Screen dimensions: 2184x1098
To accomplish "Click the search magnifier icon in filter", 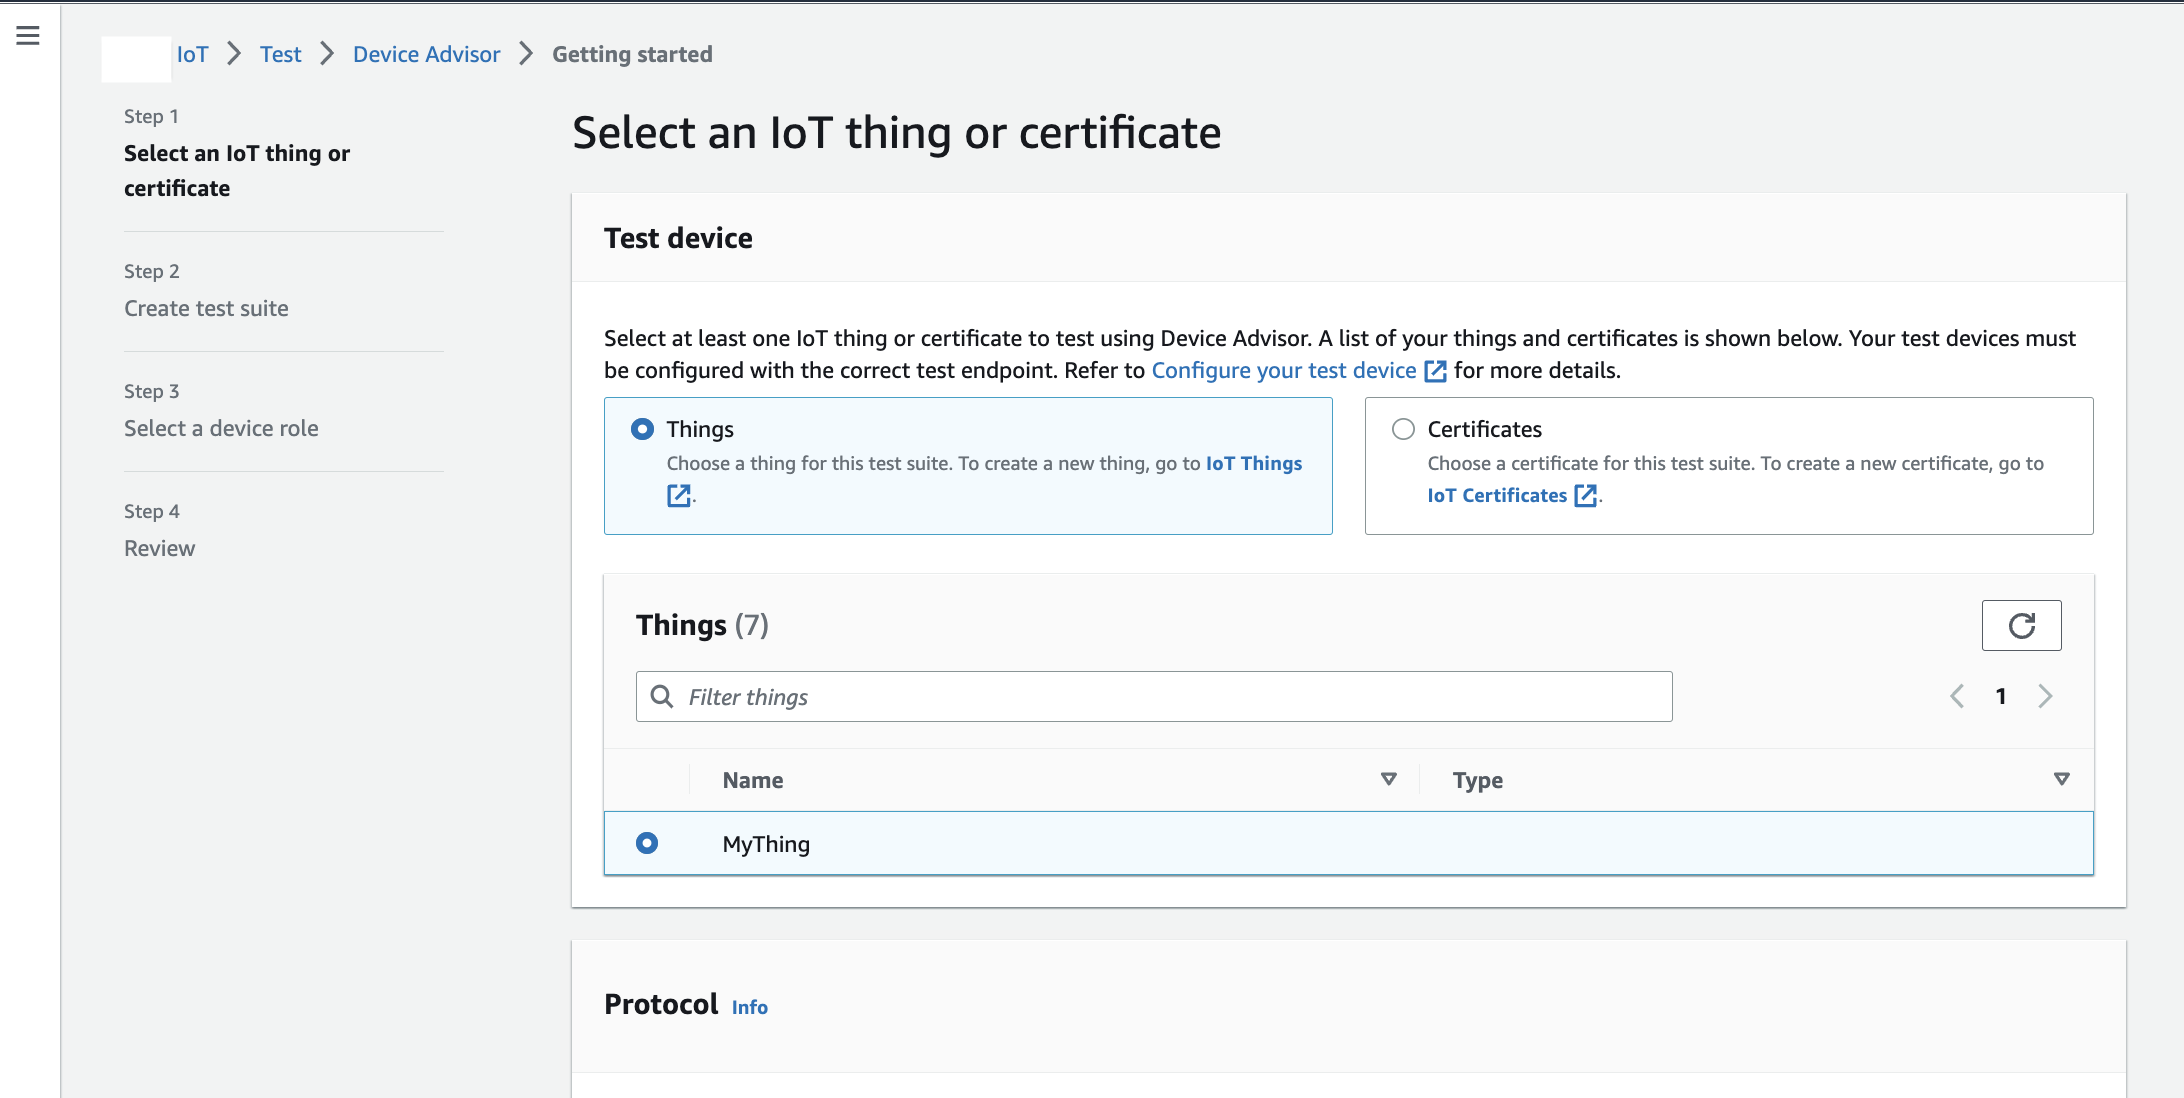I will (662, 696).
